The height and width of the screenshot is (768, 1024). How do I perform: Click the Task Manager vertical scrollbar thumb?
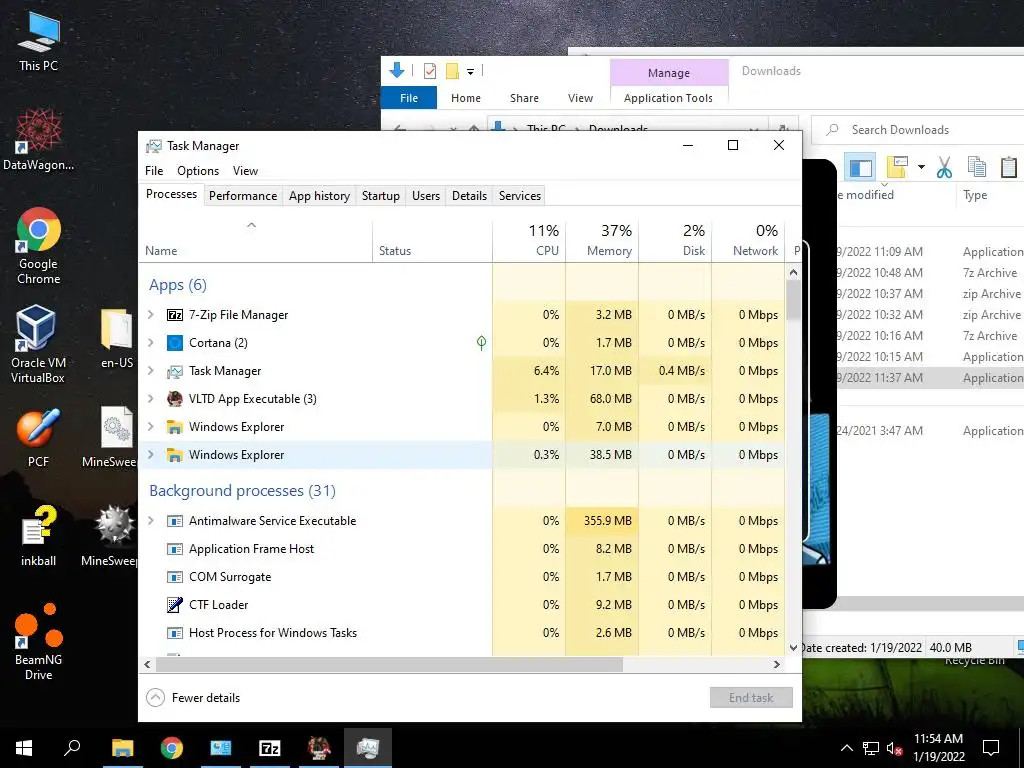(x=793, y=300)
